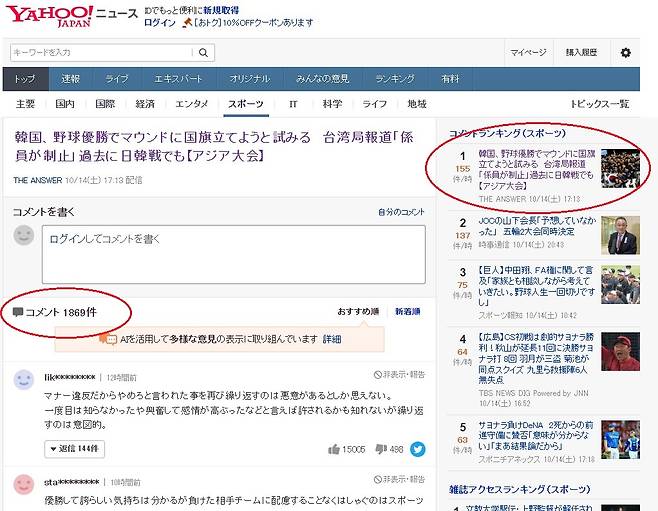This screenshot has height=511, width=658.
Task: Sort comments by おすすめ順
Action: click(x=358, y=312)
